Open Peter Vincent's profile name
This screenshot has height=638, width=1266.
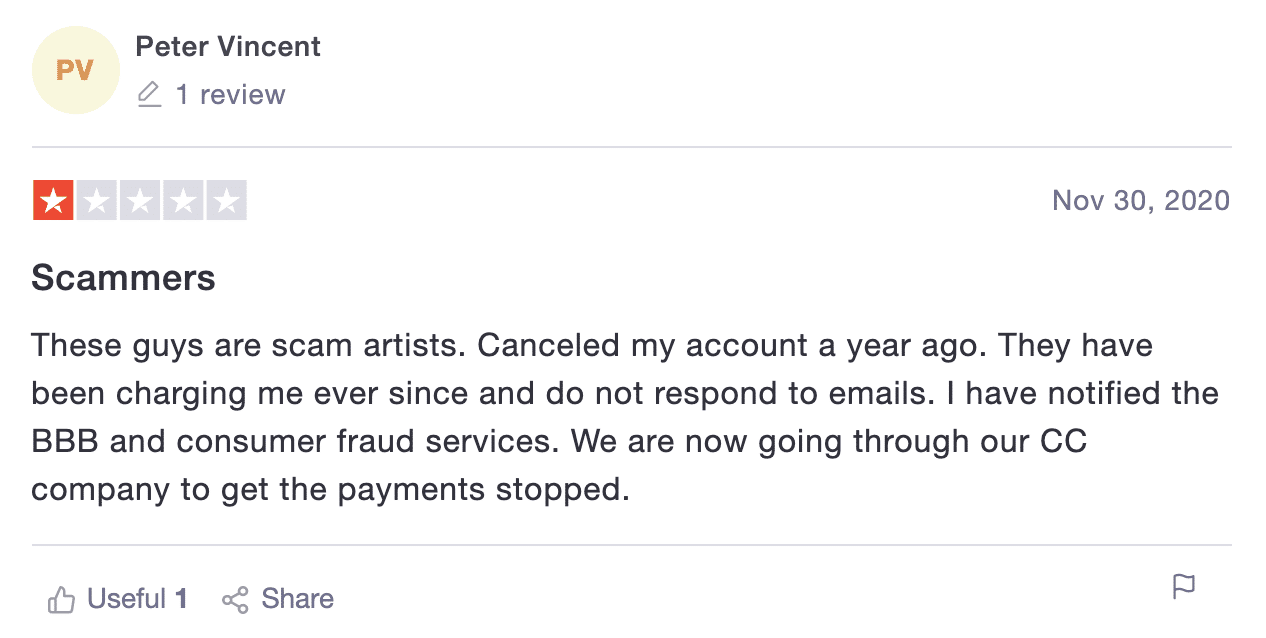[x=228, y=46]
